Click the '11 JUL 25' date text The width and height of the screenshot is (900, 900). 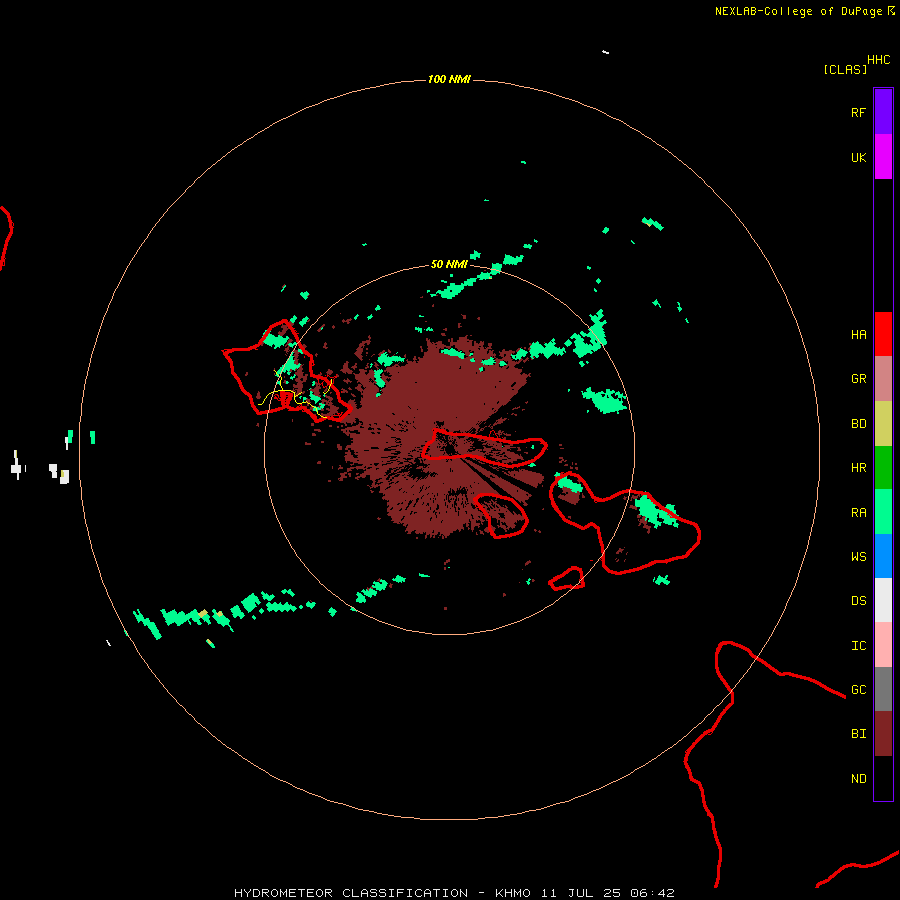pos(580,893)
